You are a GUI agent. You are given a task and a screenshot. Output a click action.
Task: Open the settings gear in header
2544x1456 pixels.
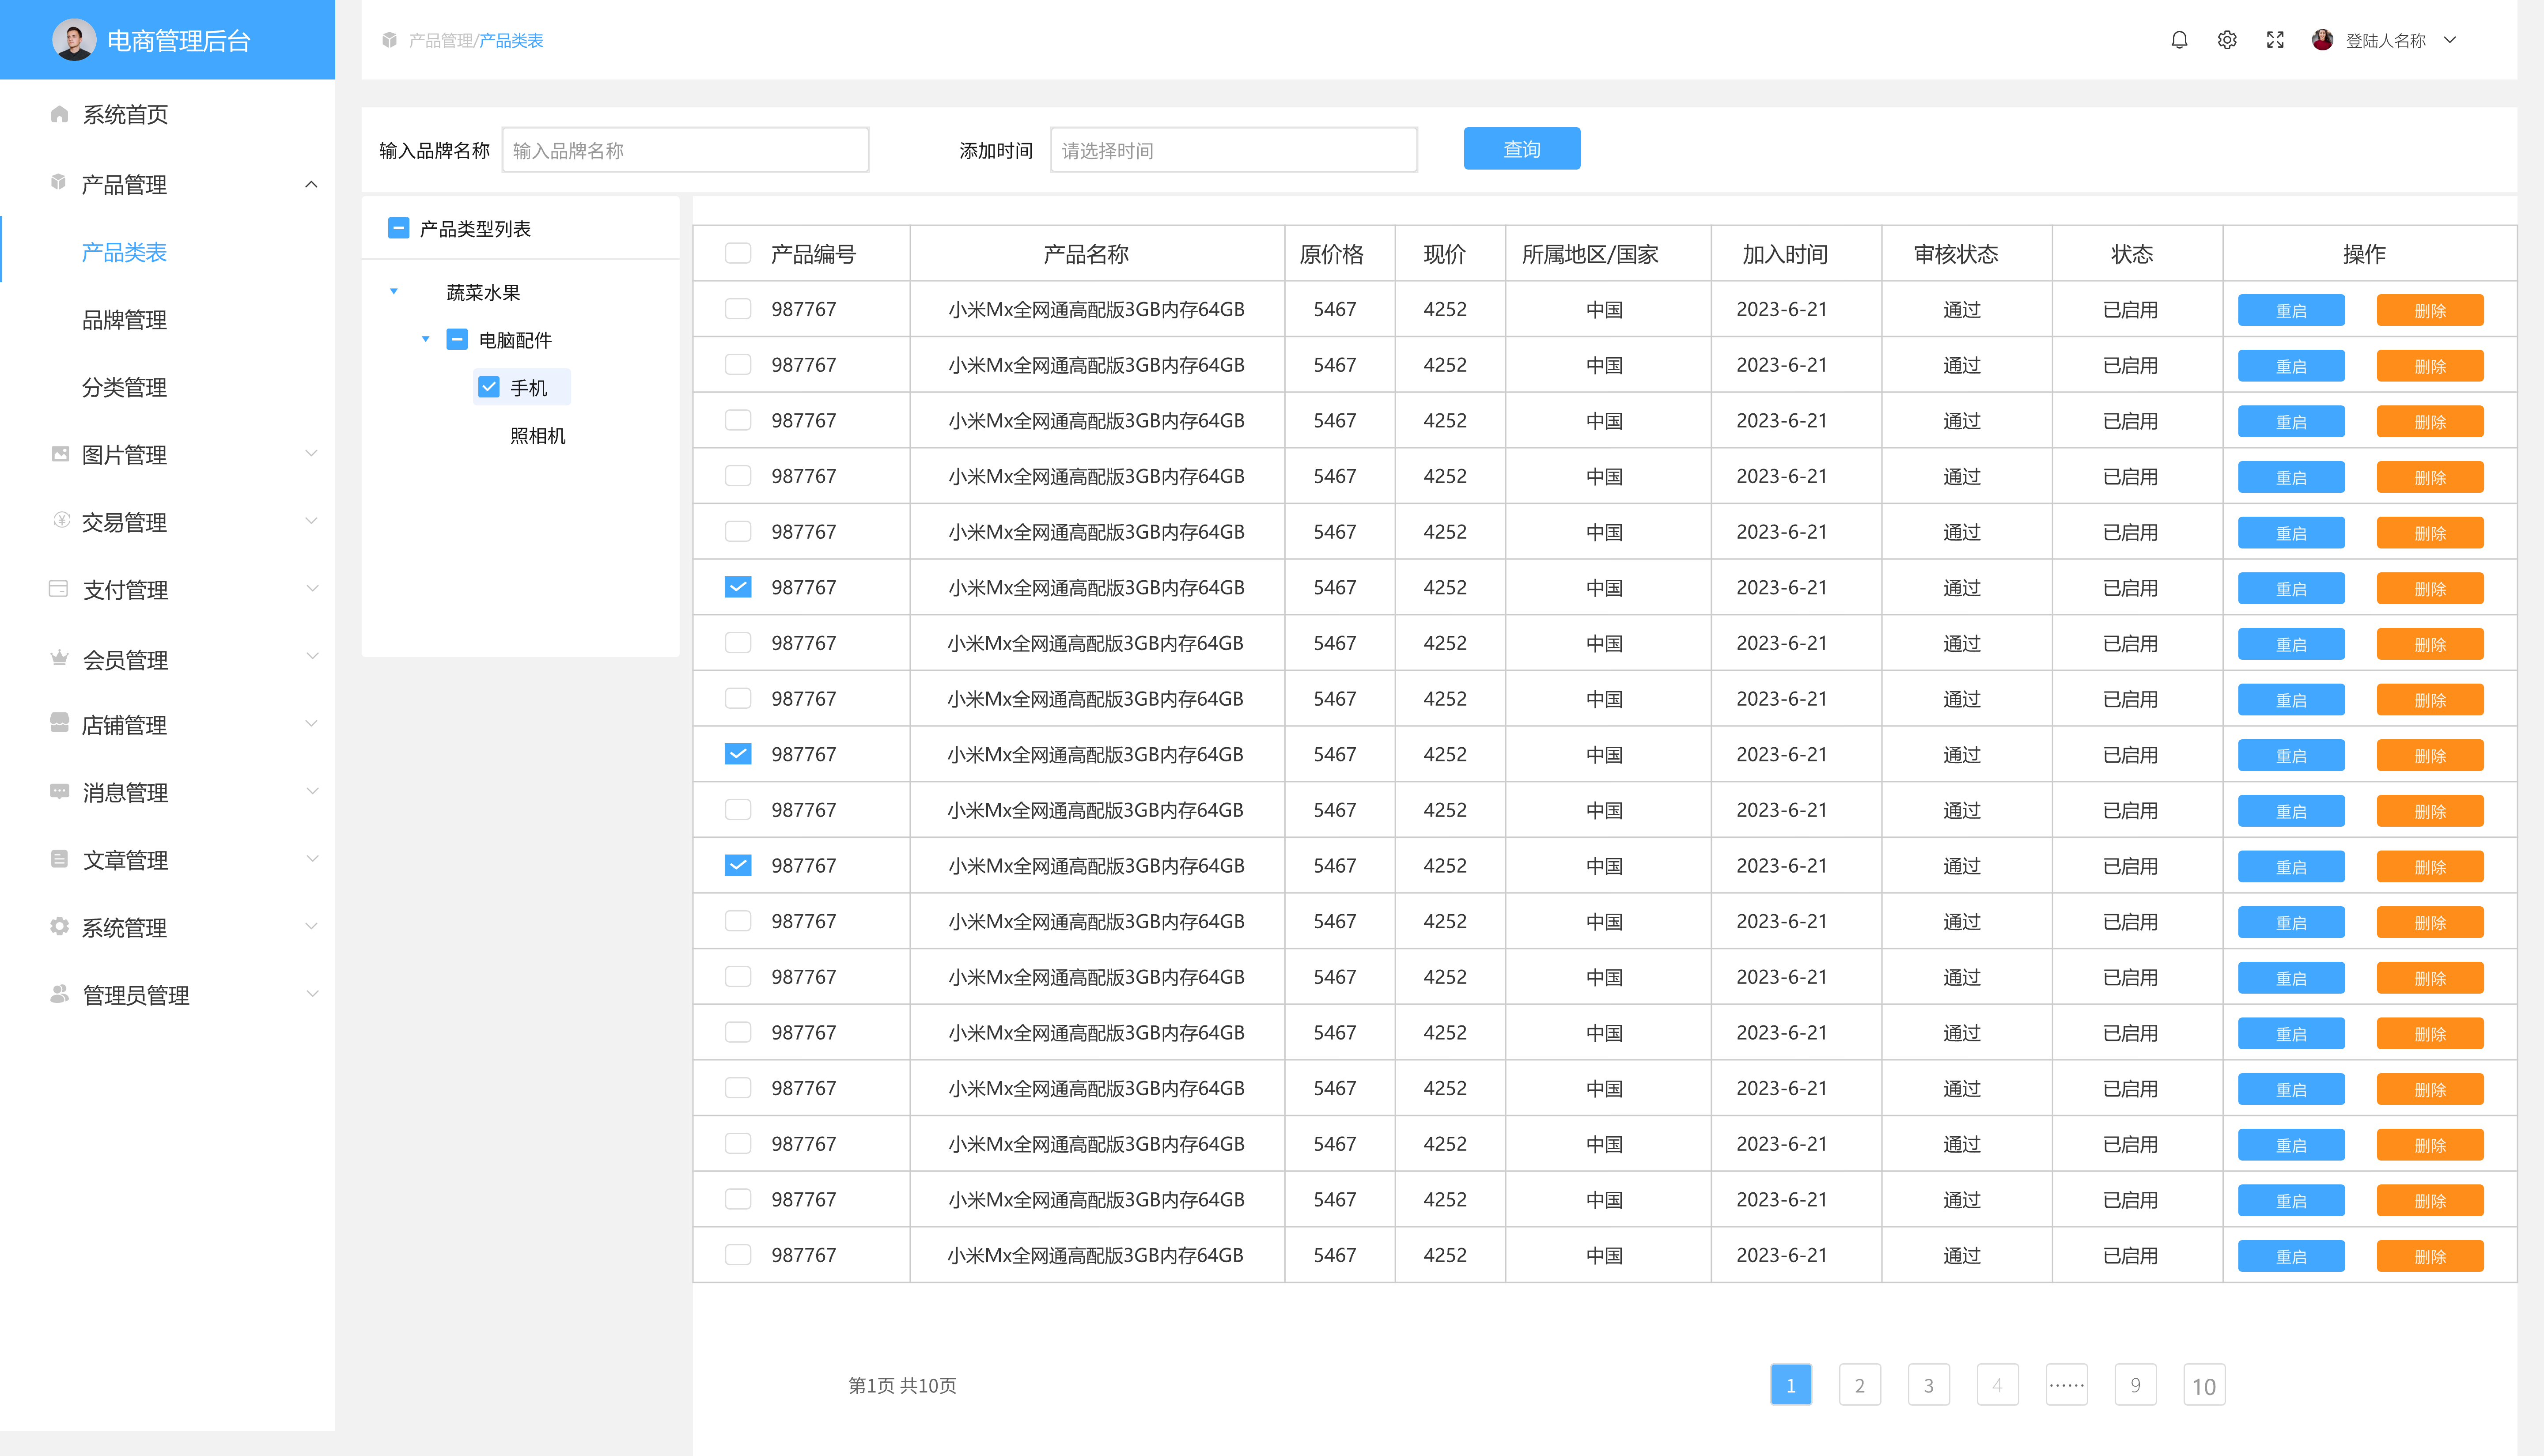click(2227, 40)
